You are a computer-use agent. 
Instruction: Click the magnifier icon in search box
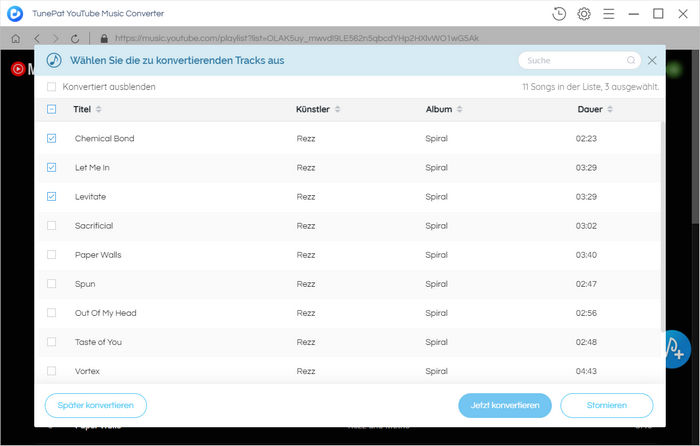point(630,60)
